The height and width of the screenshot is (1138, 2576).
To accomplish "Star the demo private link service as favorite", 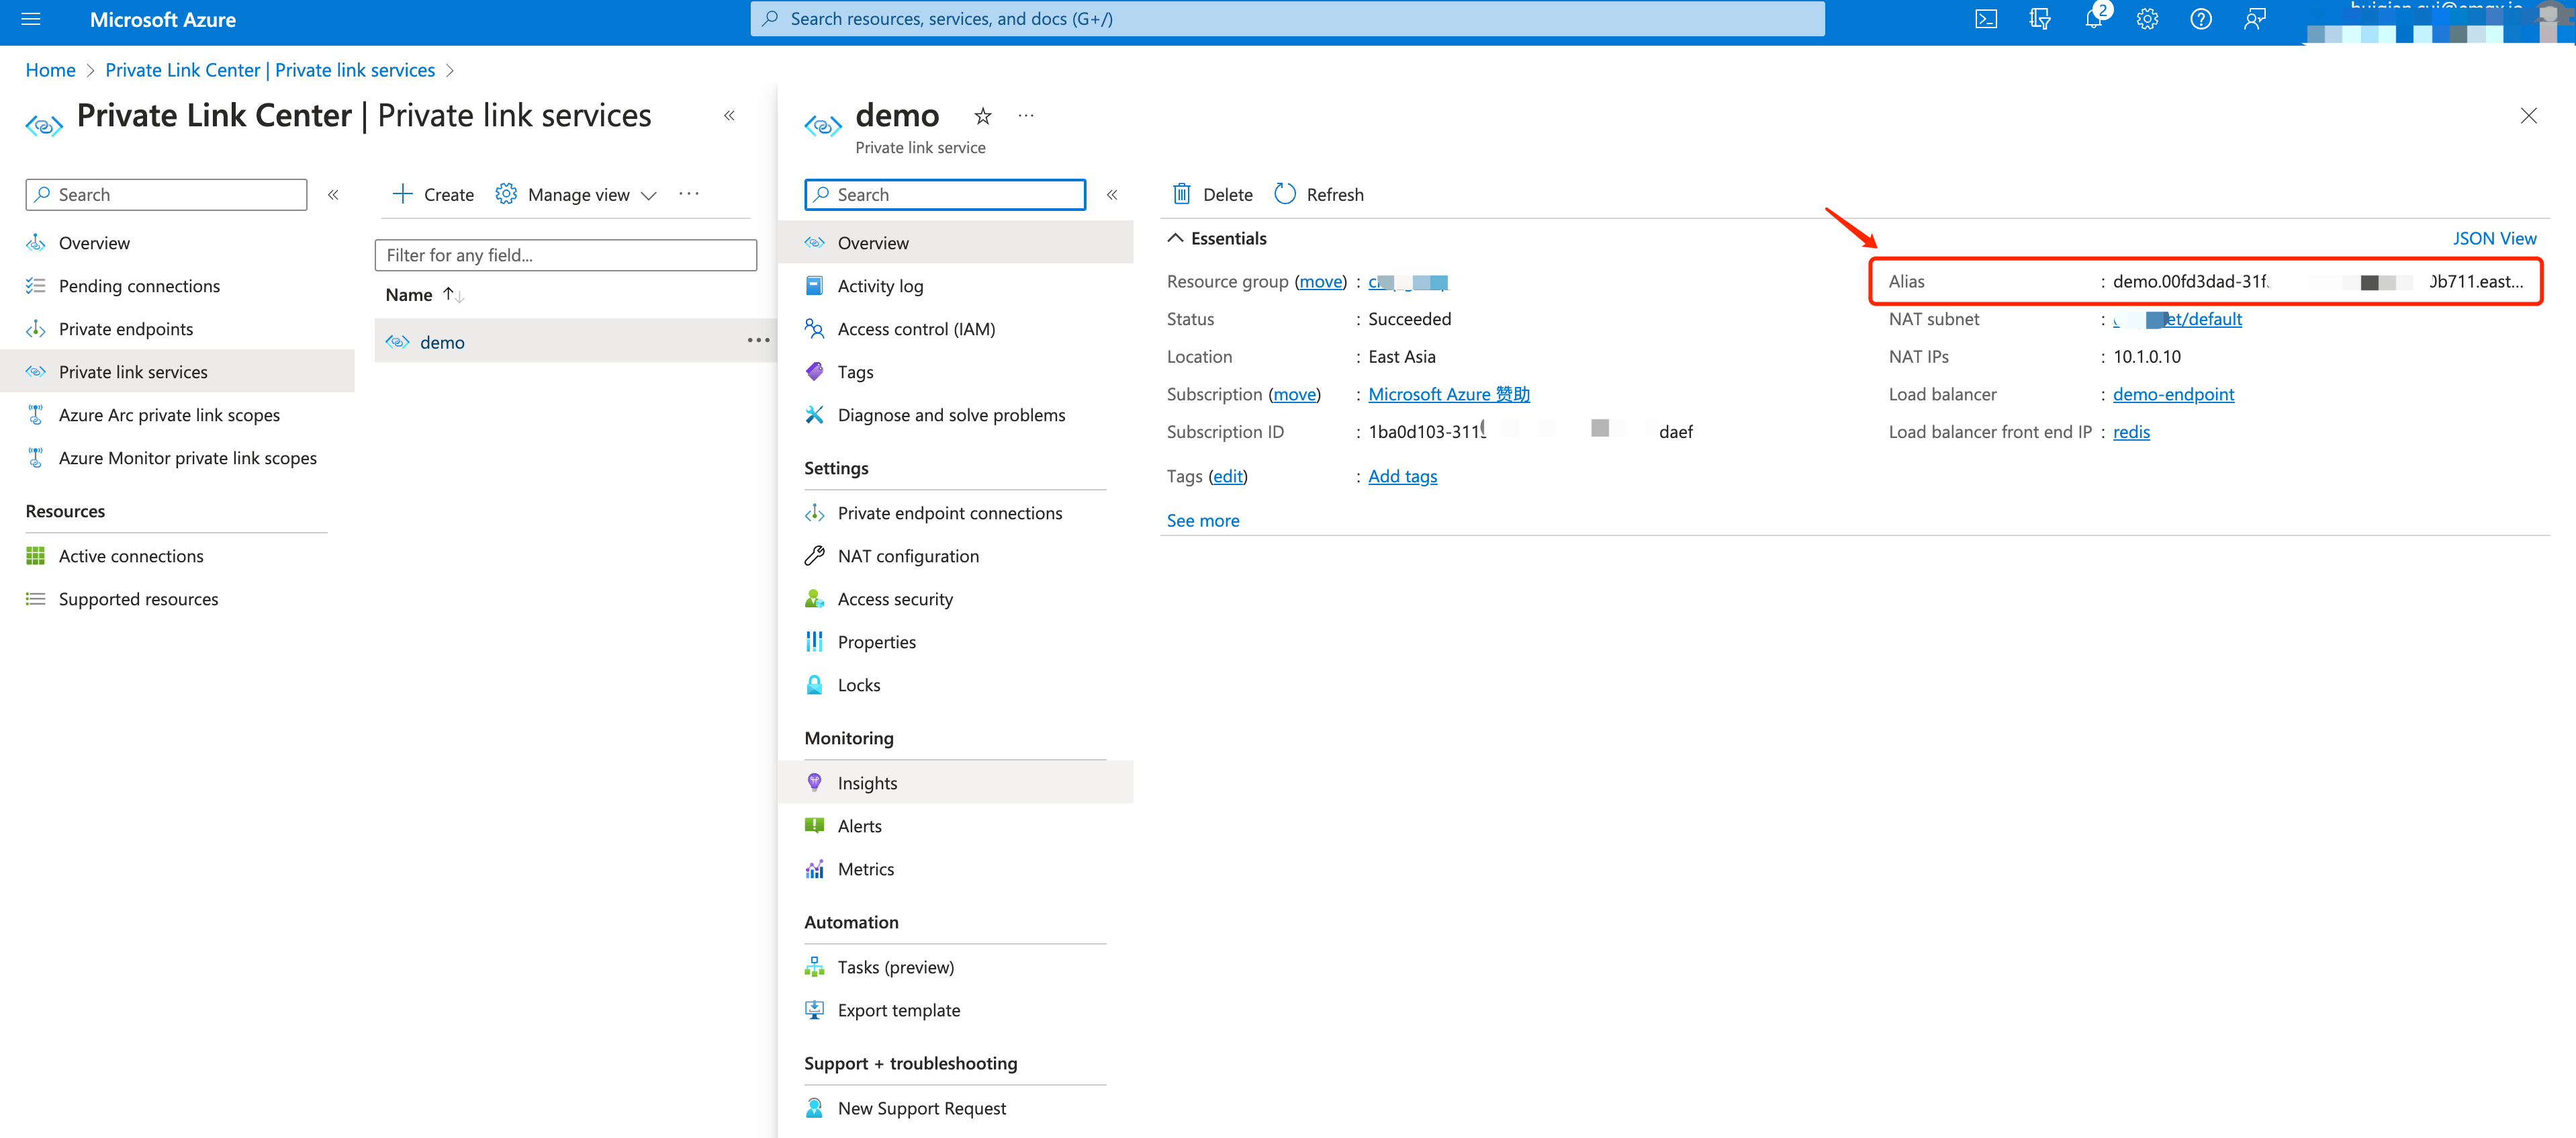I will pos(983,115).
